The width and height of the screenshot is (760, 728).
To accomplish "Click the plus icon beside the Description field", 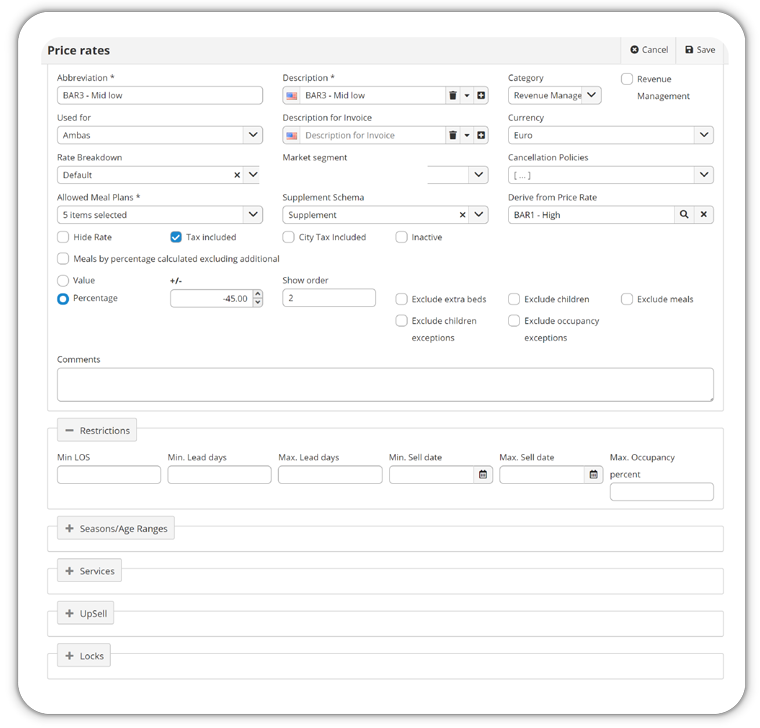I will click(x=481, y=95).
